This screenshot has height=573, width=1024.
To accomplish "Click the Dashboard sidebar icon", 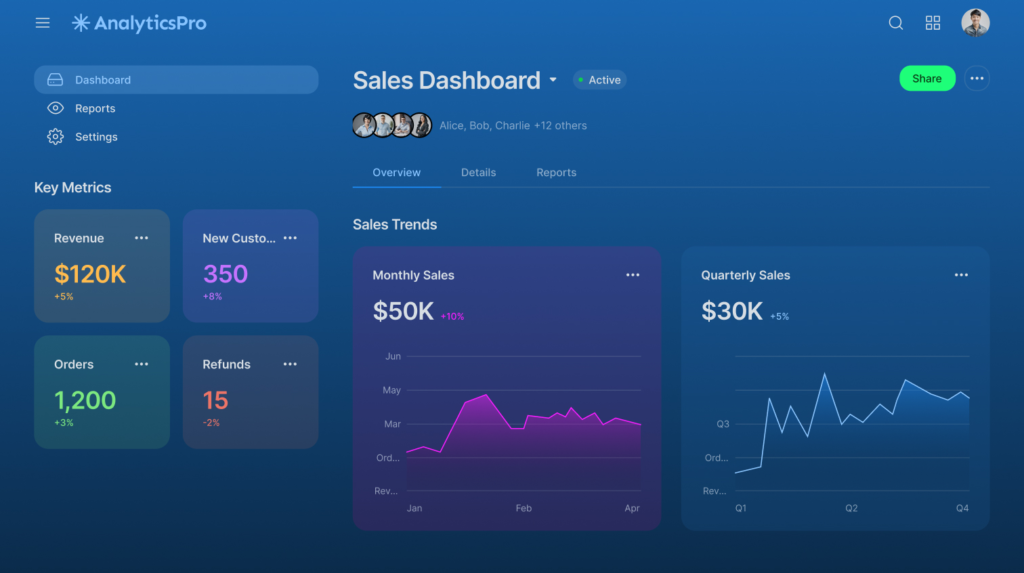I will pyautogui.click(x=56, y=80).
